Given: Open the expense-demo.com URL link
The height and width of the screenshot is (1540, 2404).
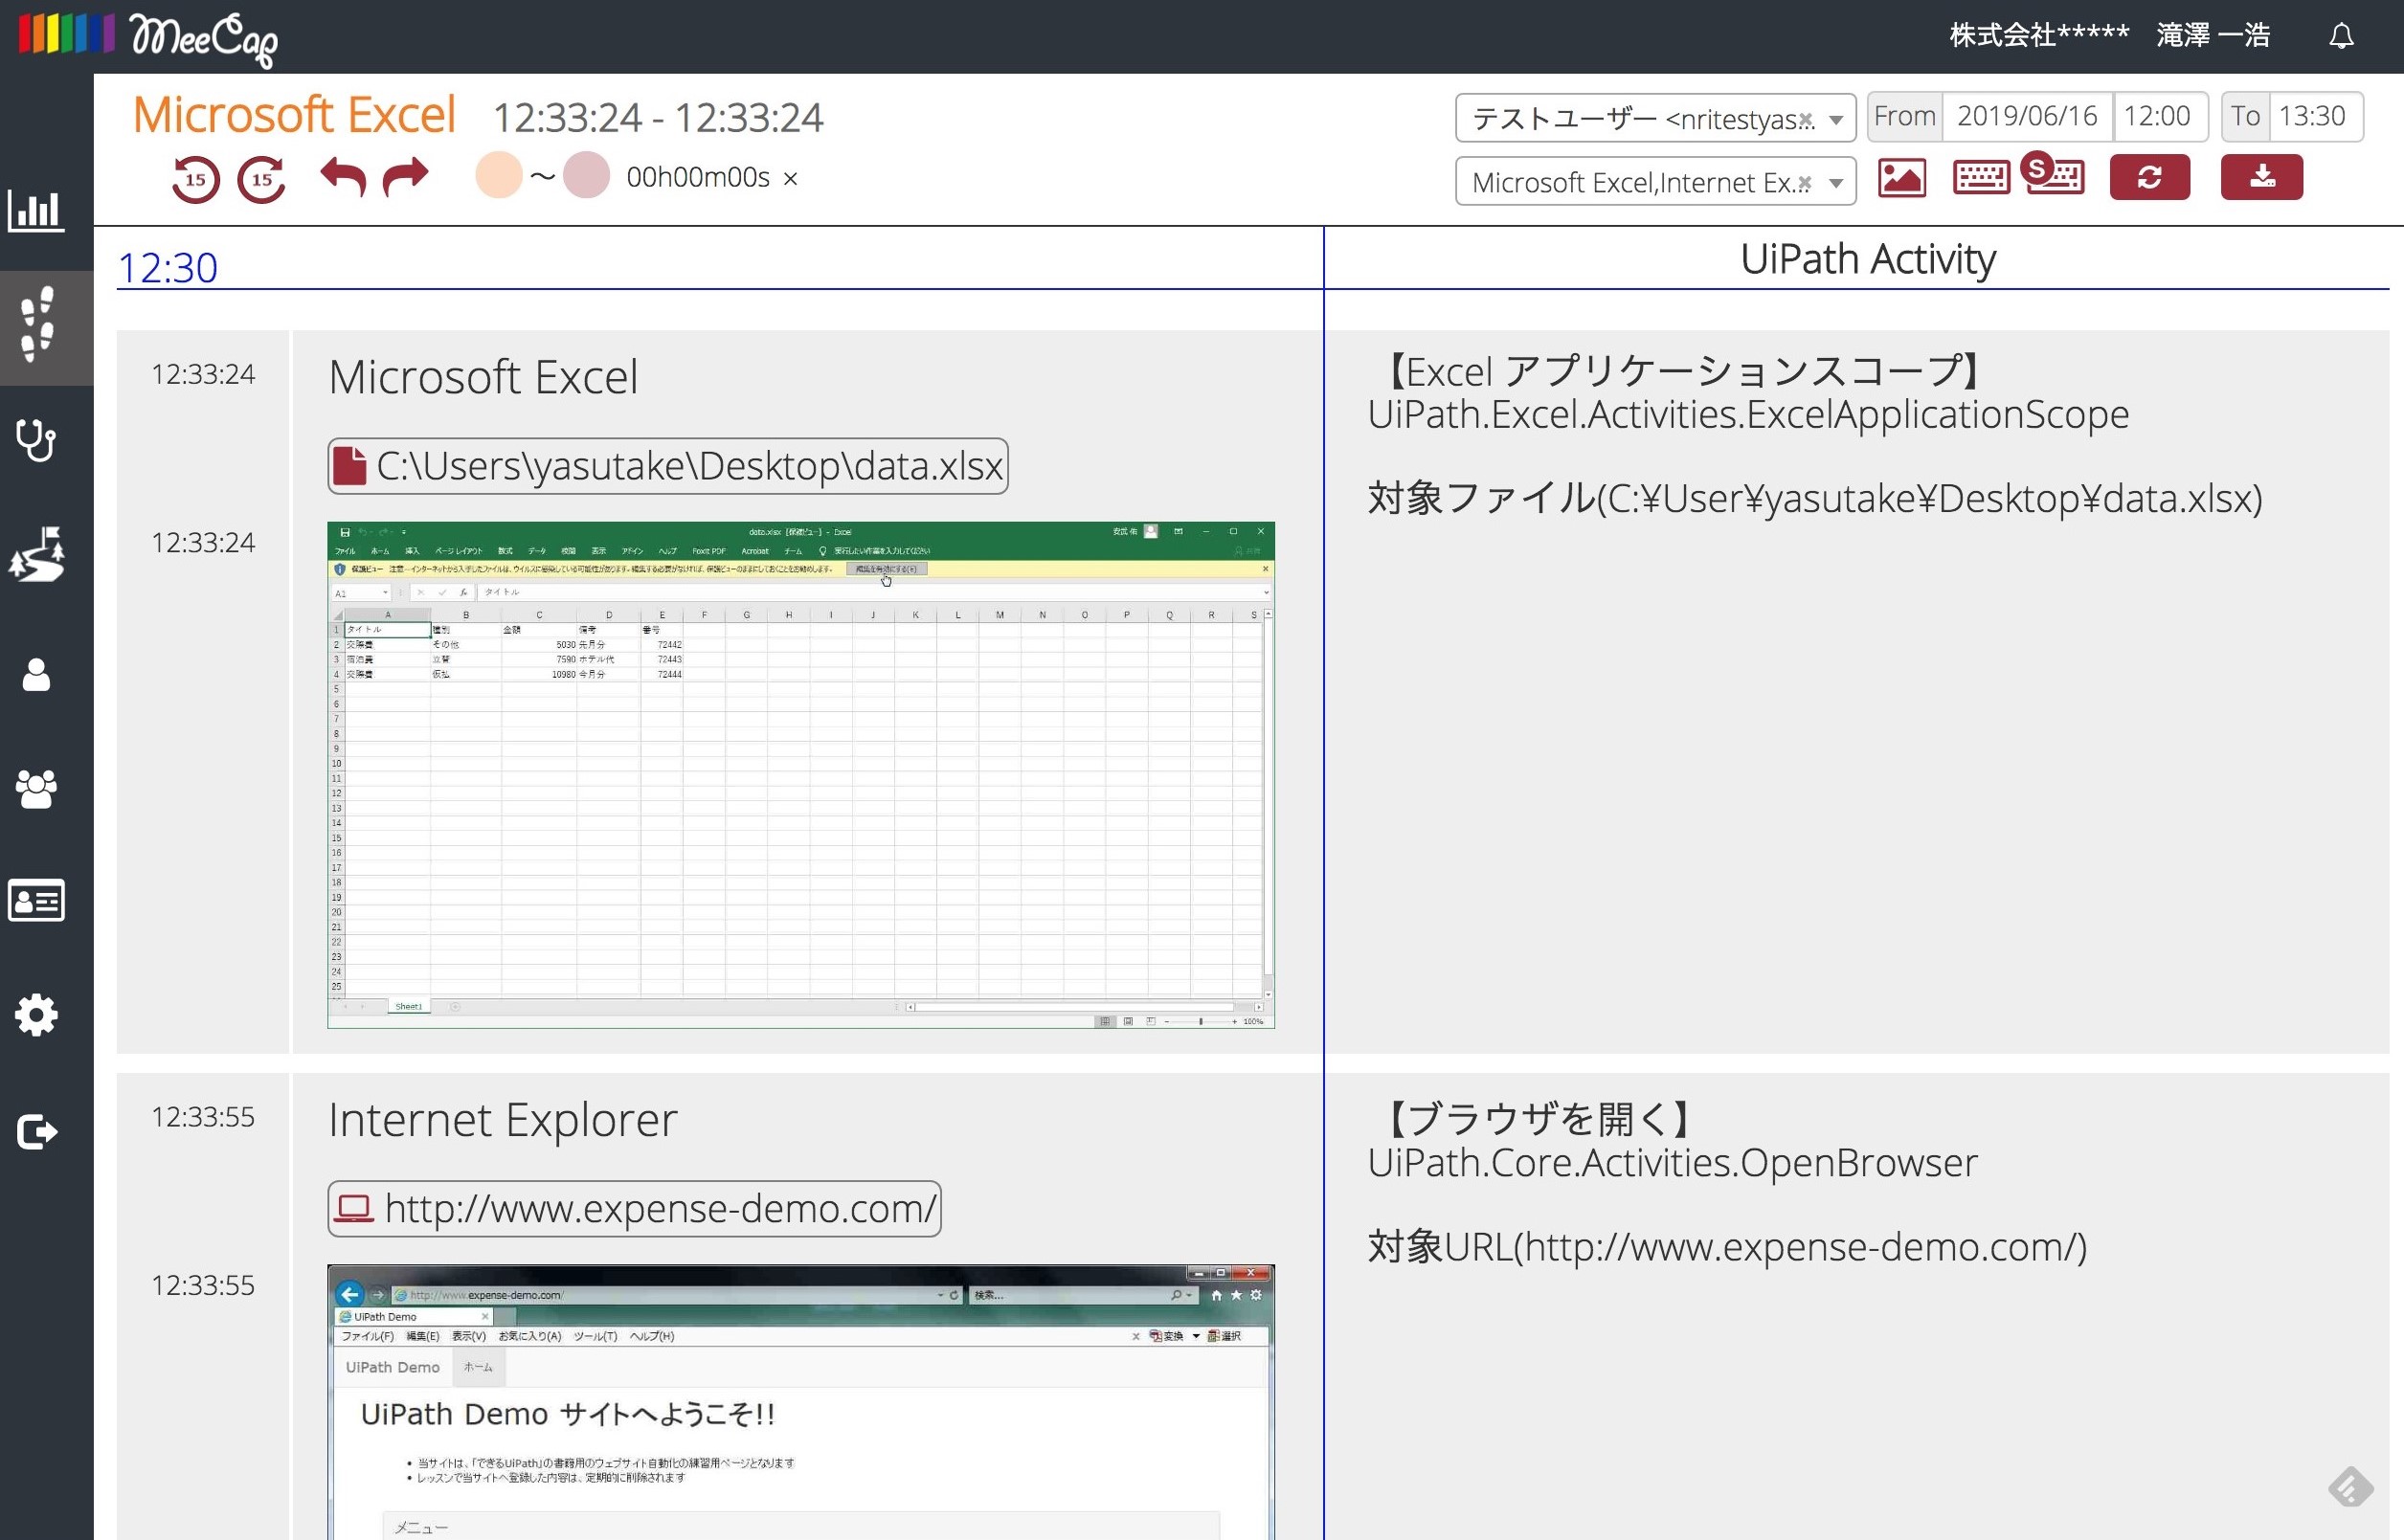Looking at the screenshot, I should [634, 1209].
